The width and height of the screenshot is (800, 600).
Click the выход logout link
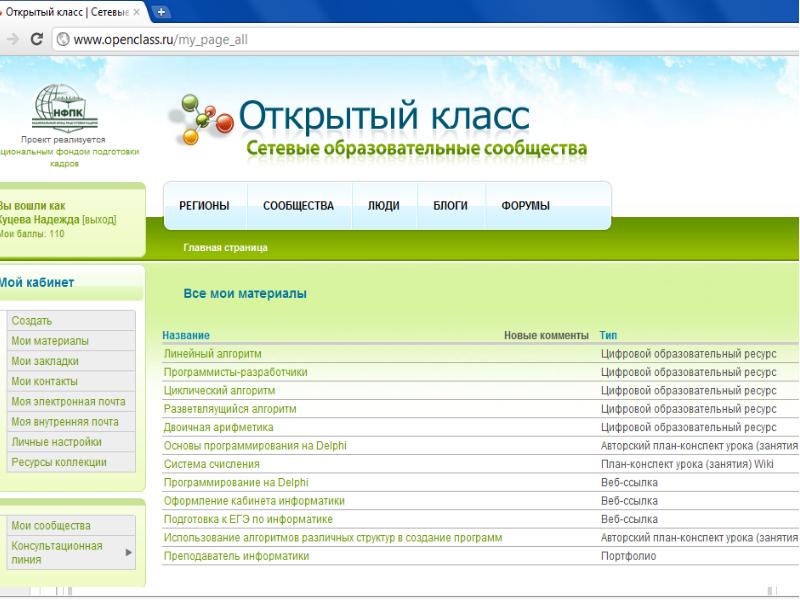pos(99,220)
